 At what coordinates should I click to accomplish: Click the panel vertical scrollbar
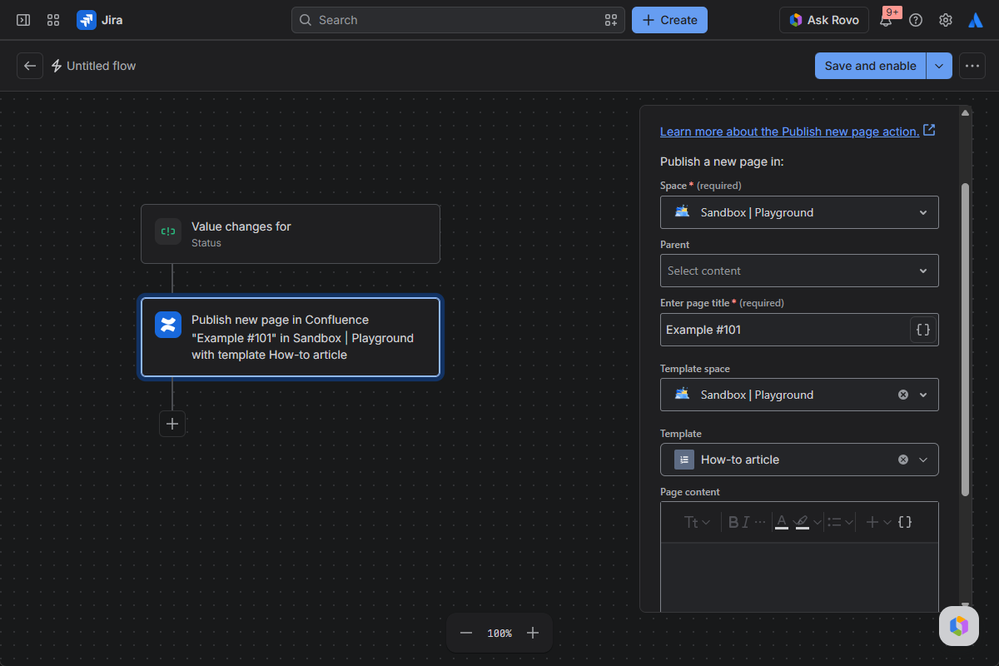965,338
